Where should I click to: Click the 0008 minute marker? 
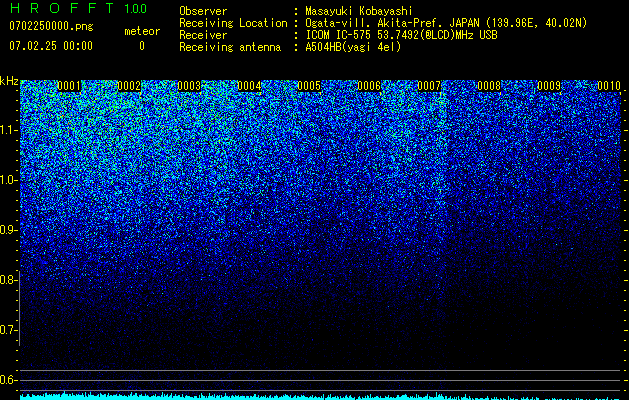point(489,86)
